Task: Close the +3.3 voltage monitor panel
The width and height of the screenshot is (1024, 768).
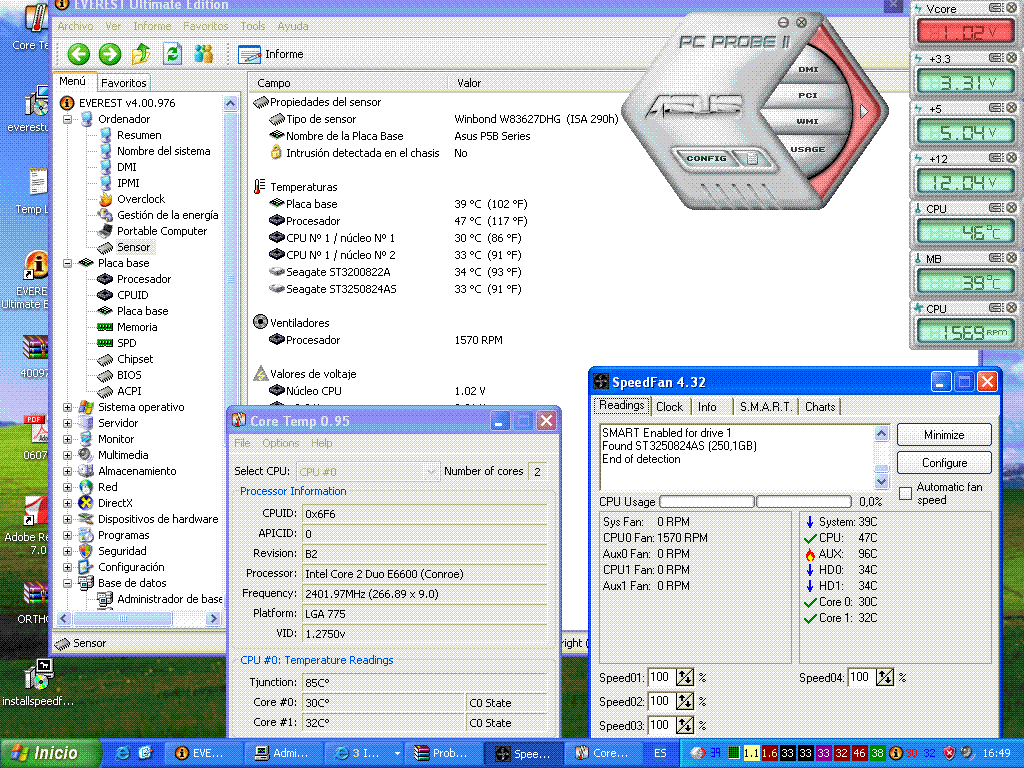Action: tap(1012, 58)
